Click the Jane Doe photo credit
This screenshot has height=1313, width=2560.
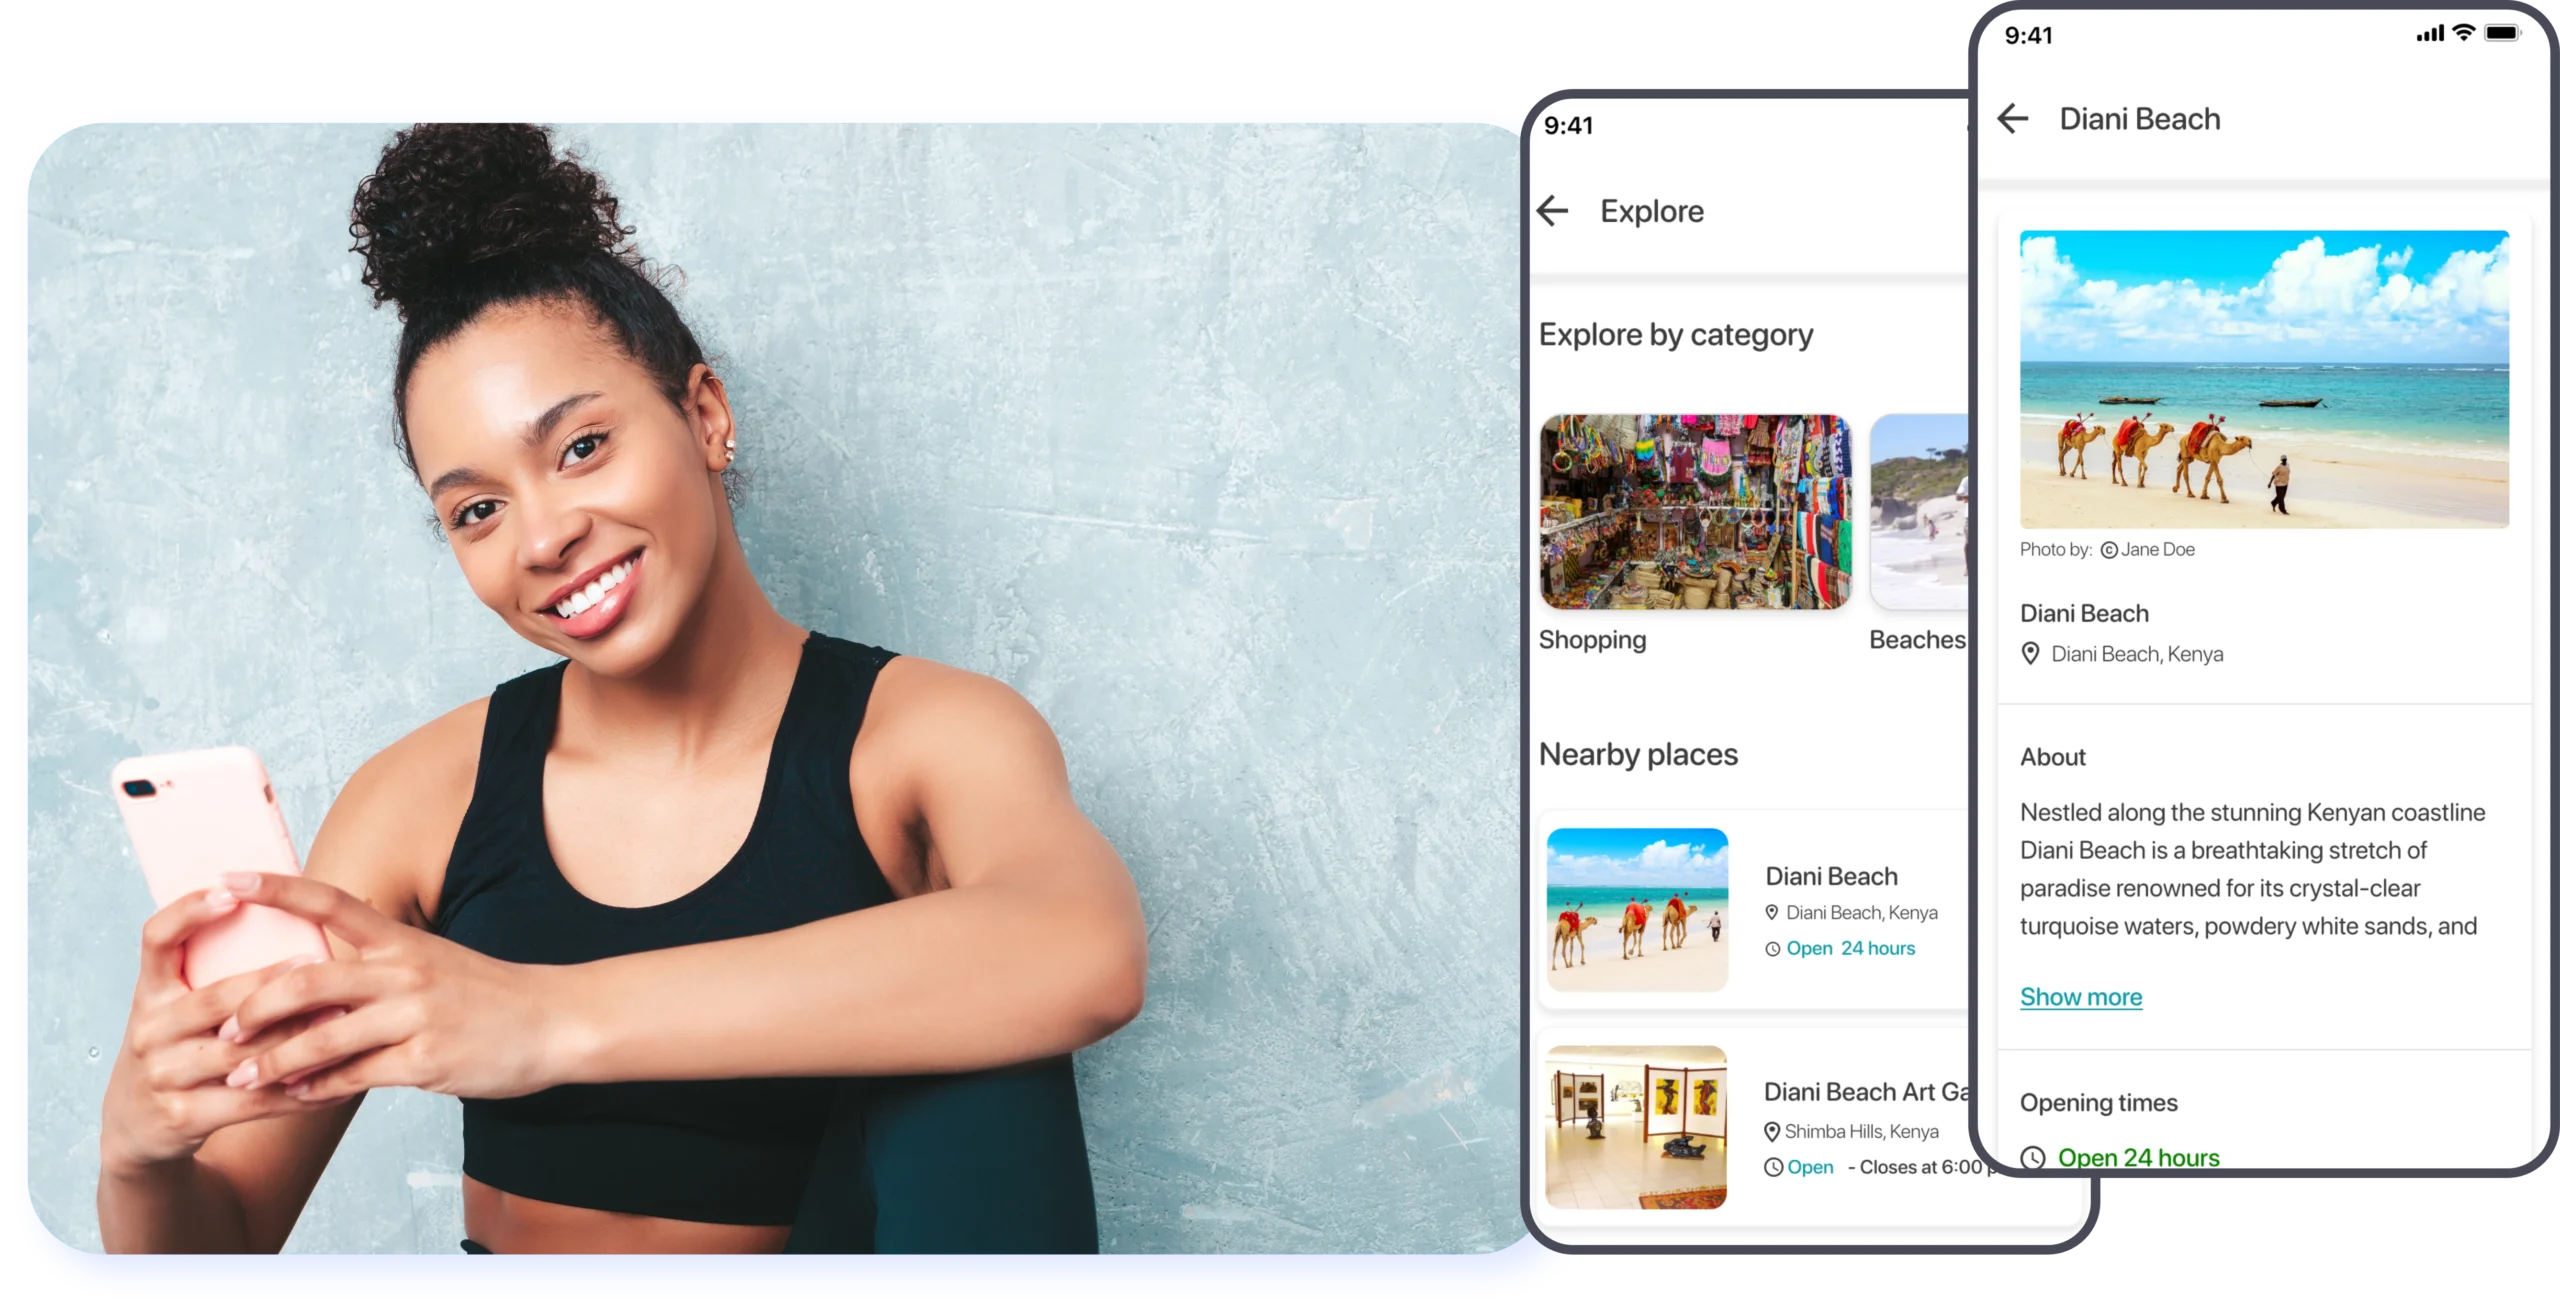2157,550
